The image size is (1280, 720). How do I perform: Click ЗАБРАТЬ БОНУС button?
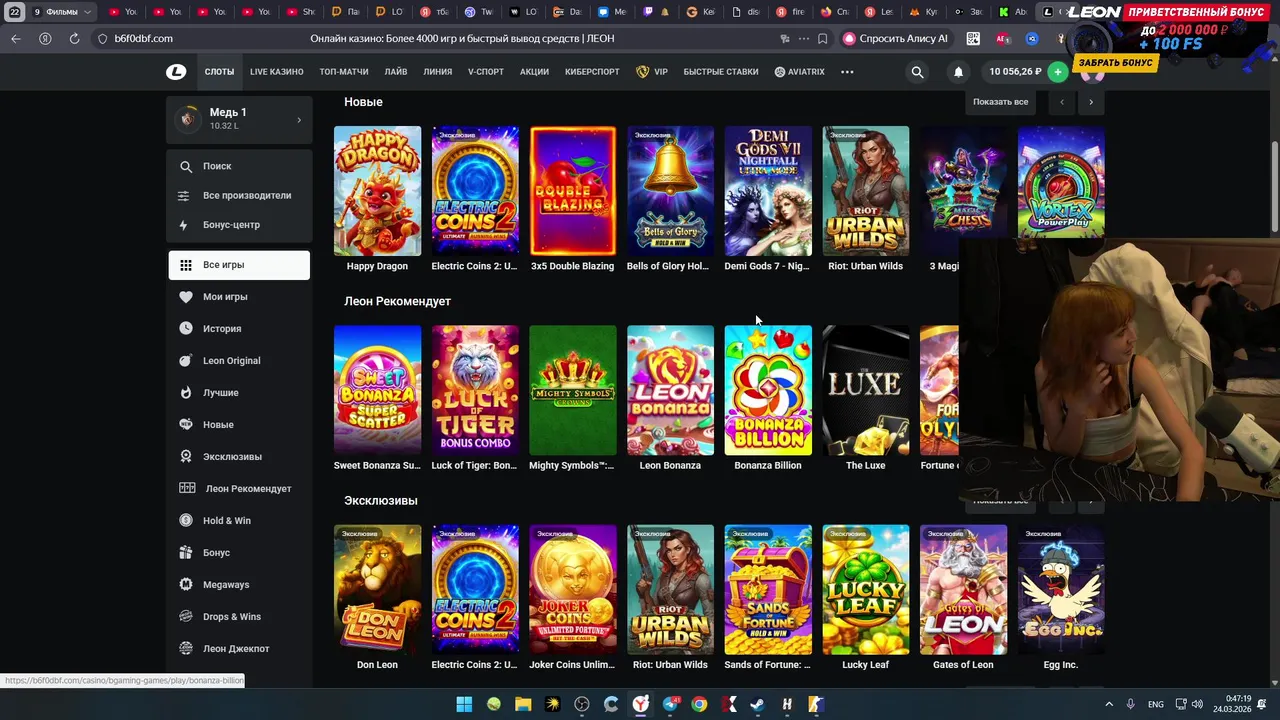pos(1115,63)
